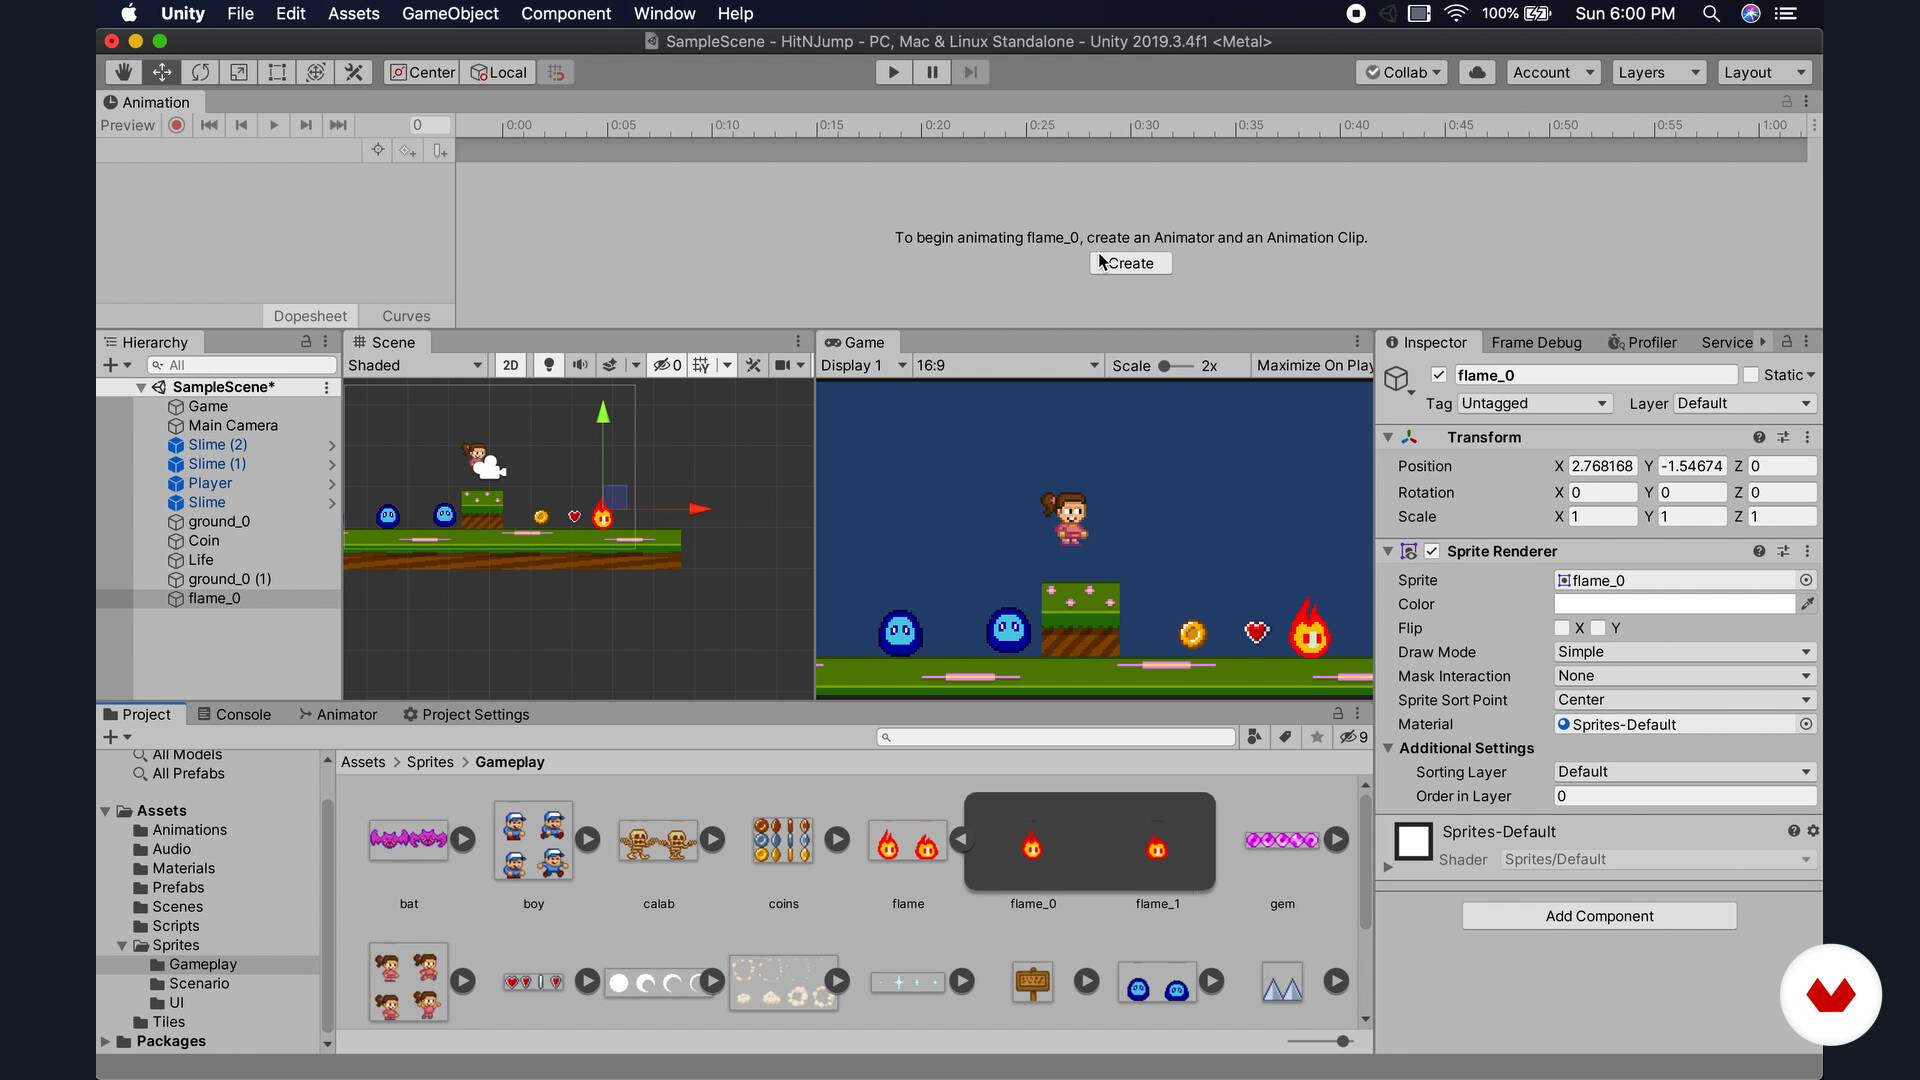Open macOS Control Center list icon

click(1786, 13)
